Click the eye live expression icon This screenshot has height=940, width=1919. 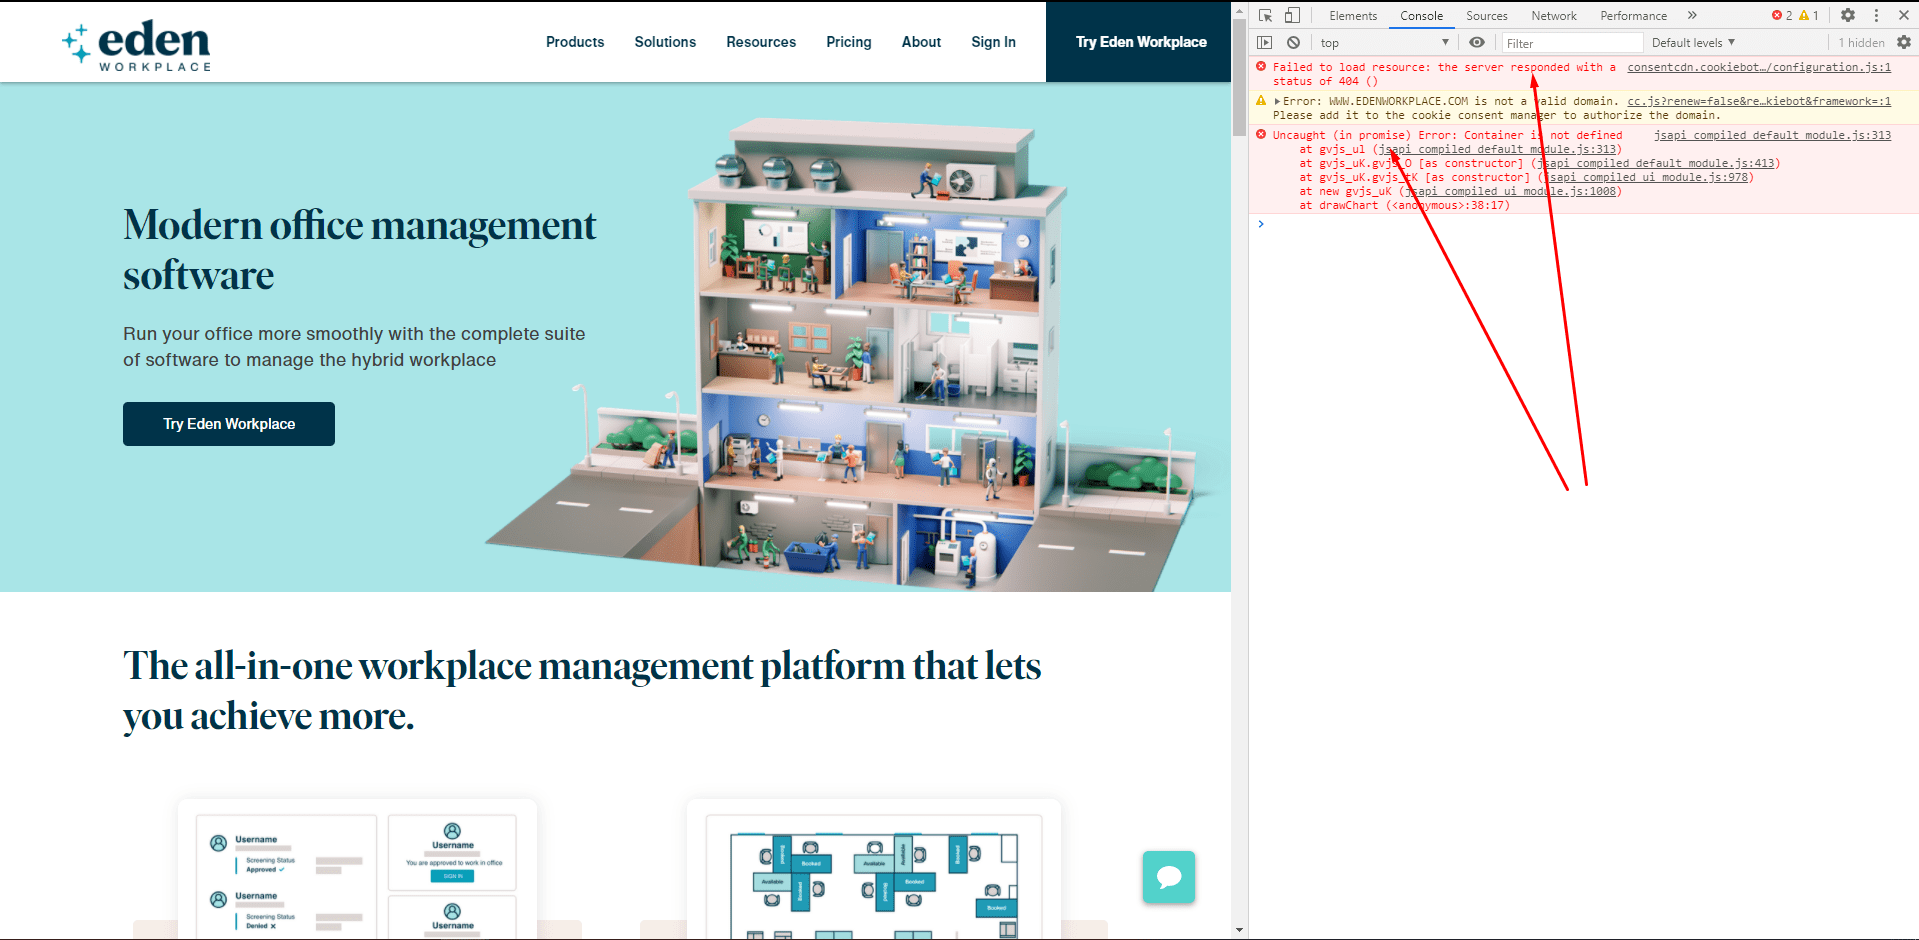click(1477, 42)
